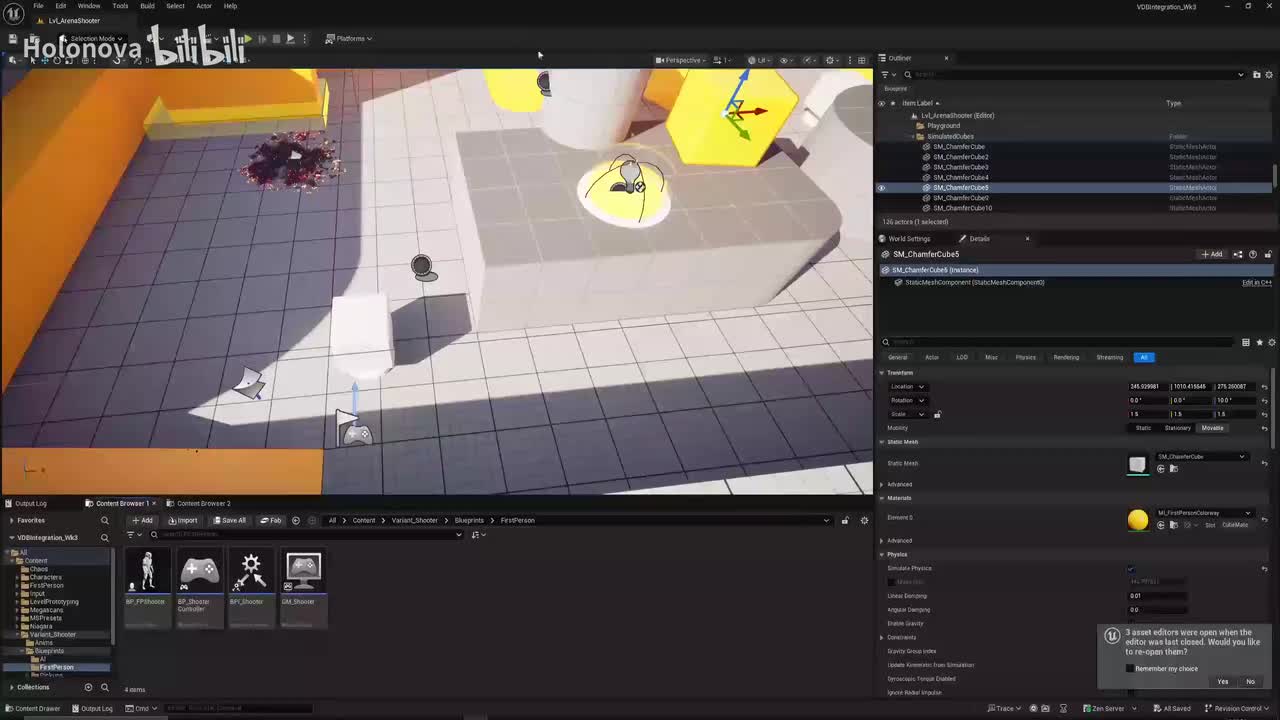Open the Location type dropdown
1280x720 pixels.
click(908, 387)
